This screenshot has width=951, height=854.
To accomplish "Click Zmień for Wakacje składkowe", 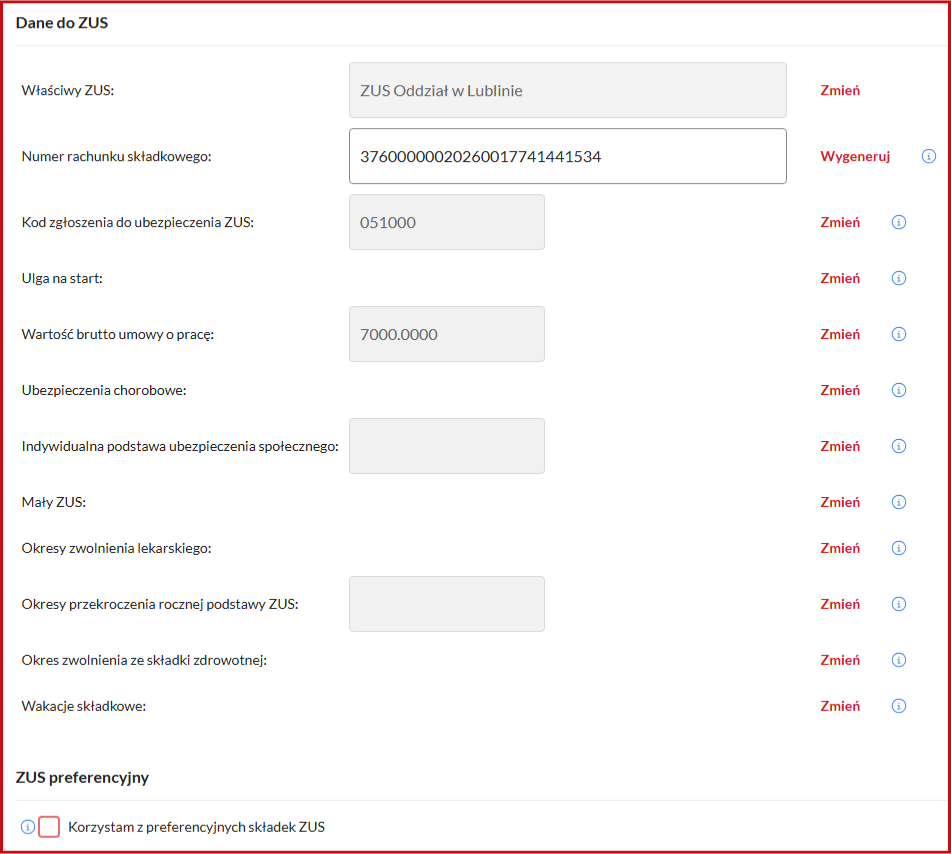I will click(x=840, y=706).
